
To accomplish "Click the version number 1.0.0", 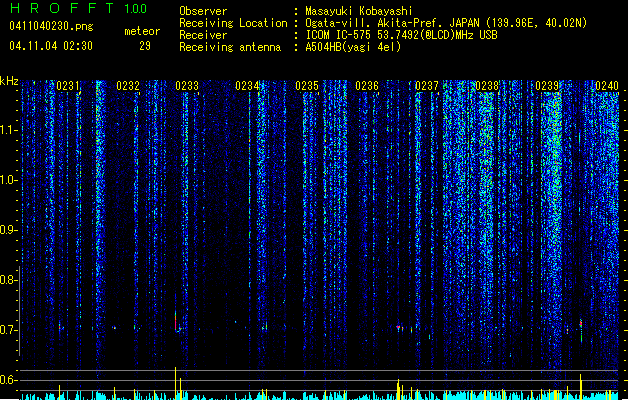I will click(x=135, y=9).
